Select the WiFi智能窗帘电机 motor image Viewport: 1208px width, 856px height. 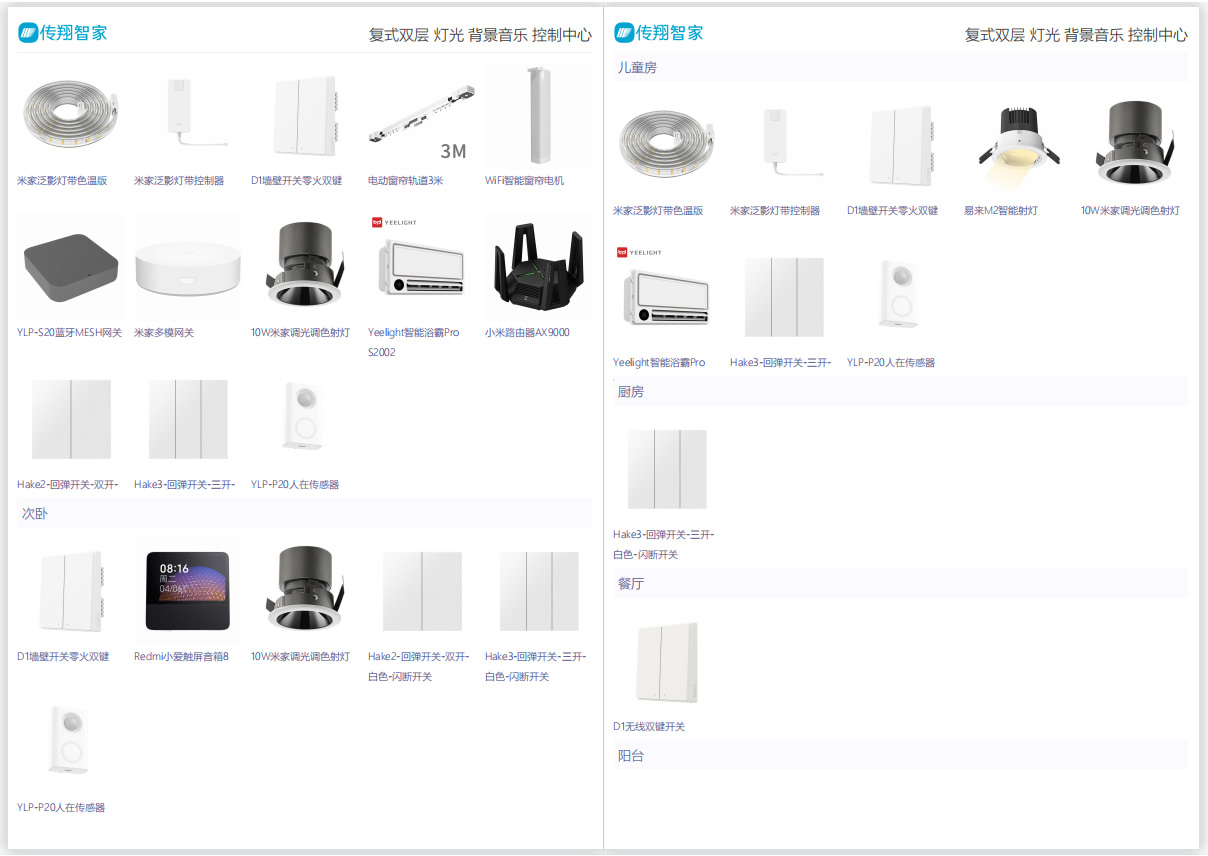click(538, 116)
